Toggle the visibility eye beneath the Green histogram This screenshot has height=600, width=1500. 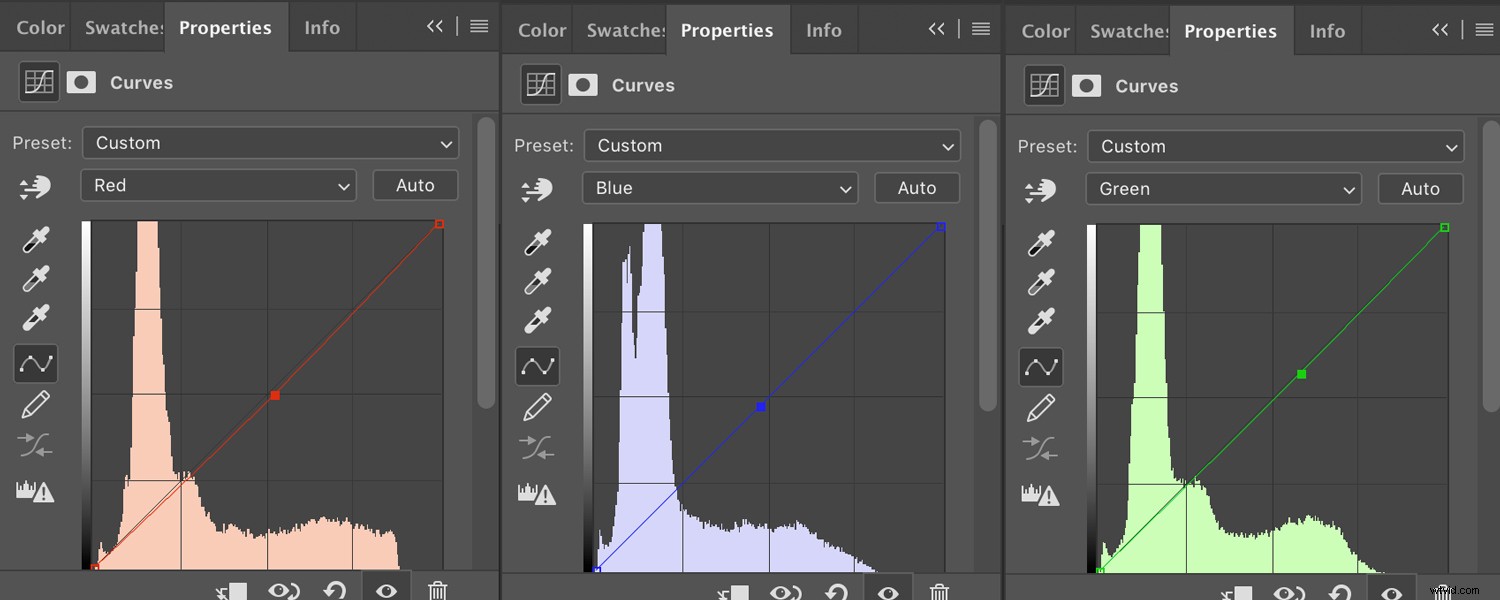pyautogui.click(x=1392, y=591)
